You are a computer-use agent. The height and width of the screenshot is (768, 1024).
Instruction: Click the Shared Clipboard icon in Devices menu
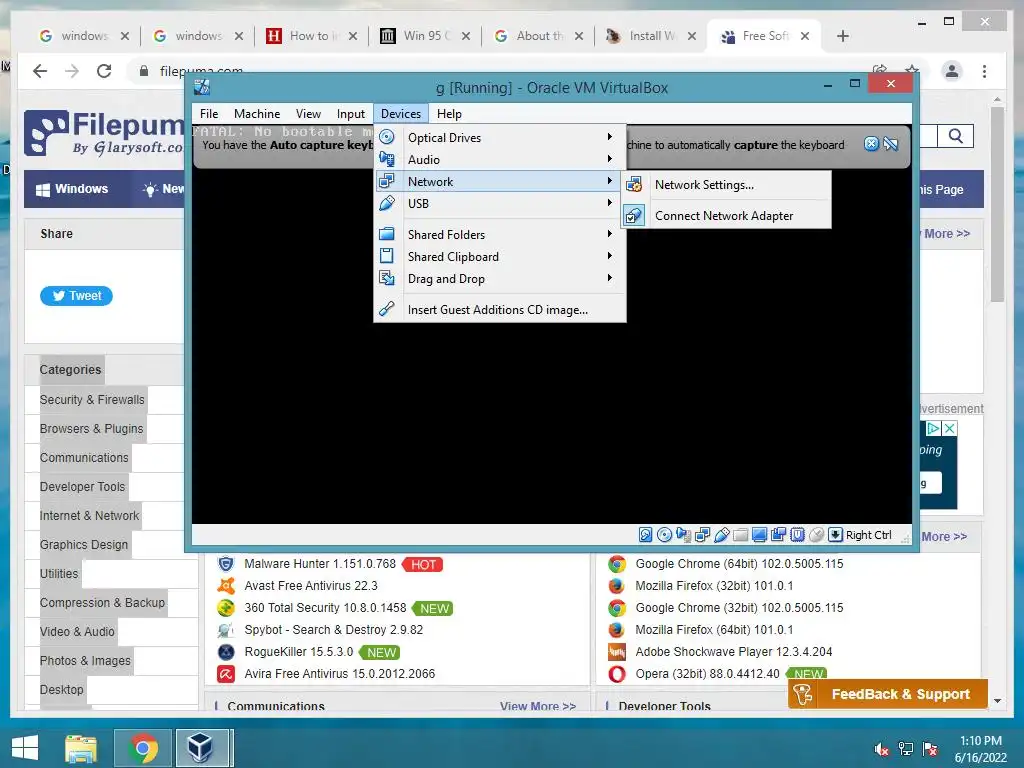click(x=387, y=256)
